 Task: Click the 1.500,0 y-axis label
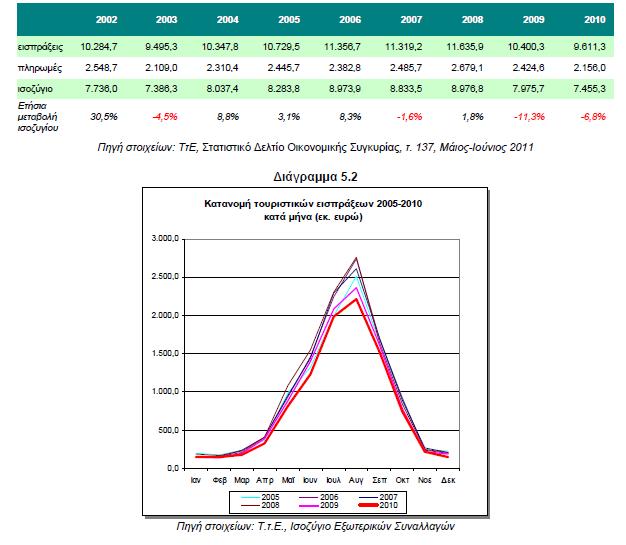165,353
